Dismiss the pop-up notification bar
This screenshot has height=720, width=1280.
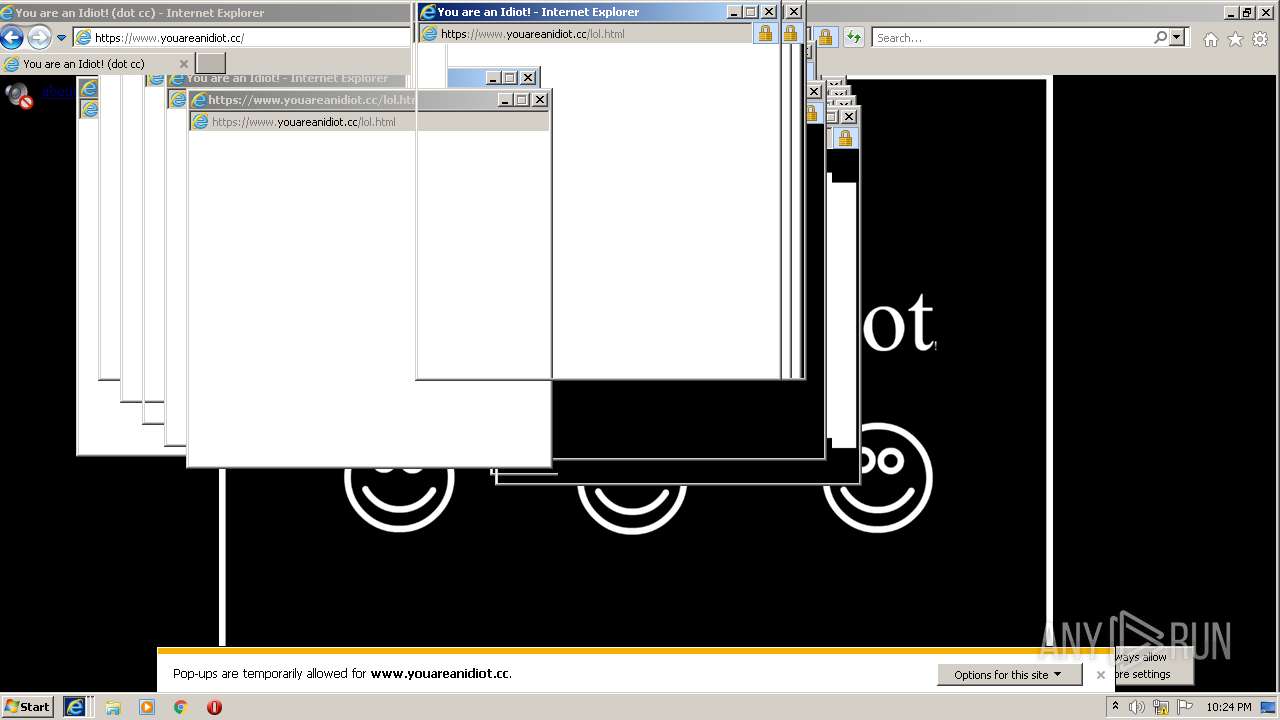tap(1101, 675)
